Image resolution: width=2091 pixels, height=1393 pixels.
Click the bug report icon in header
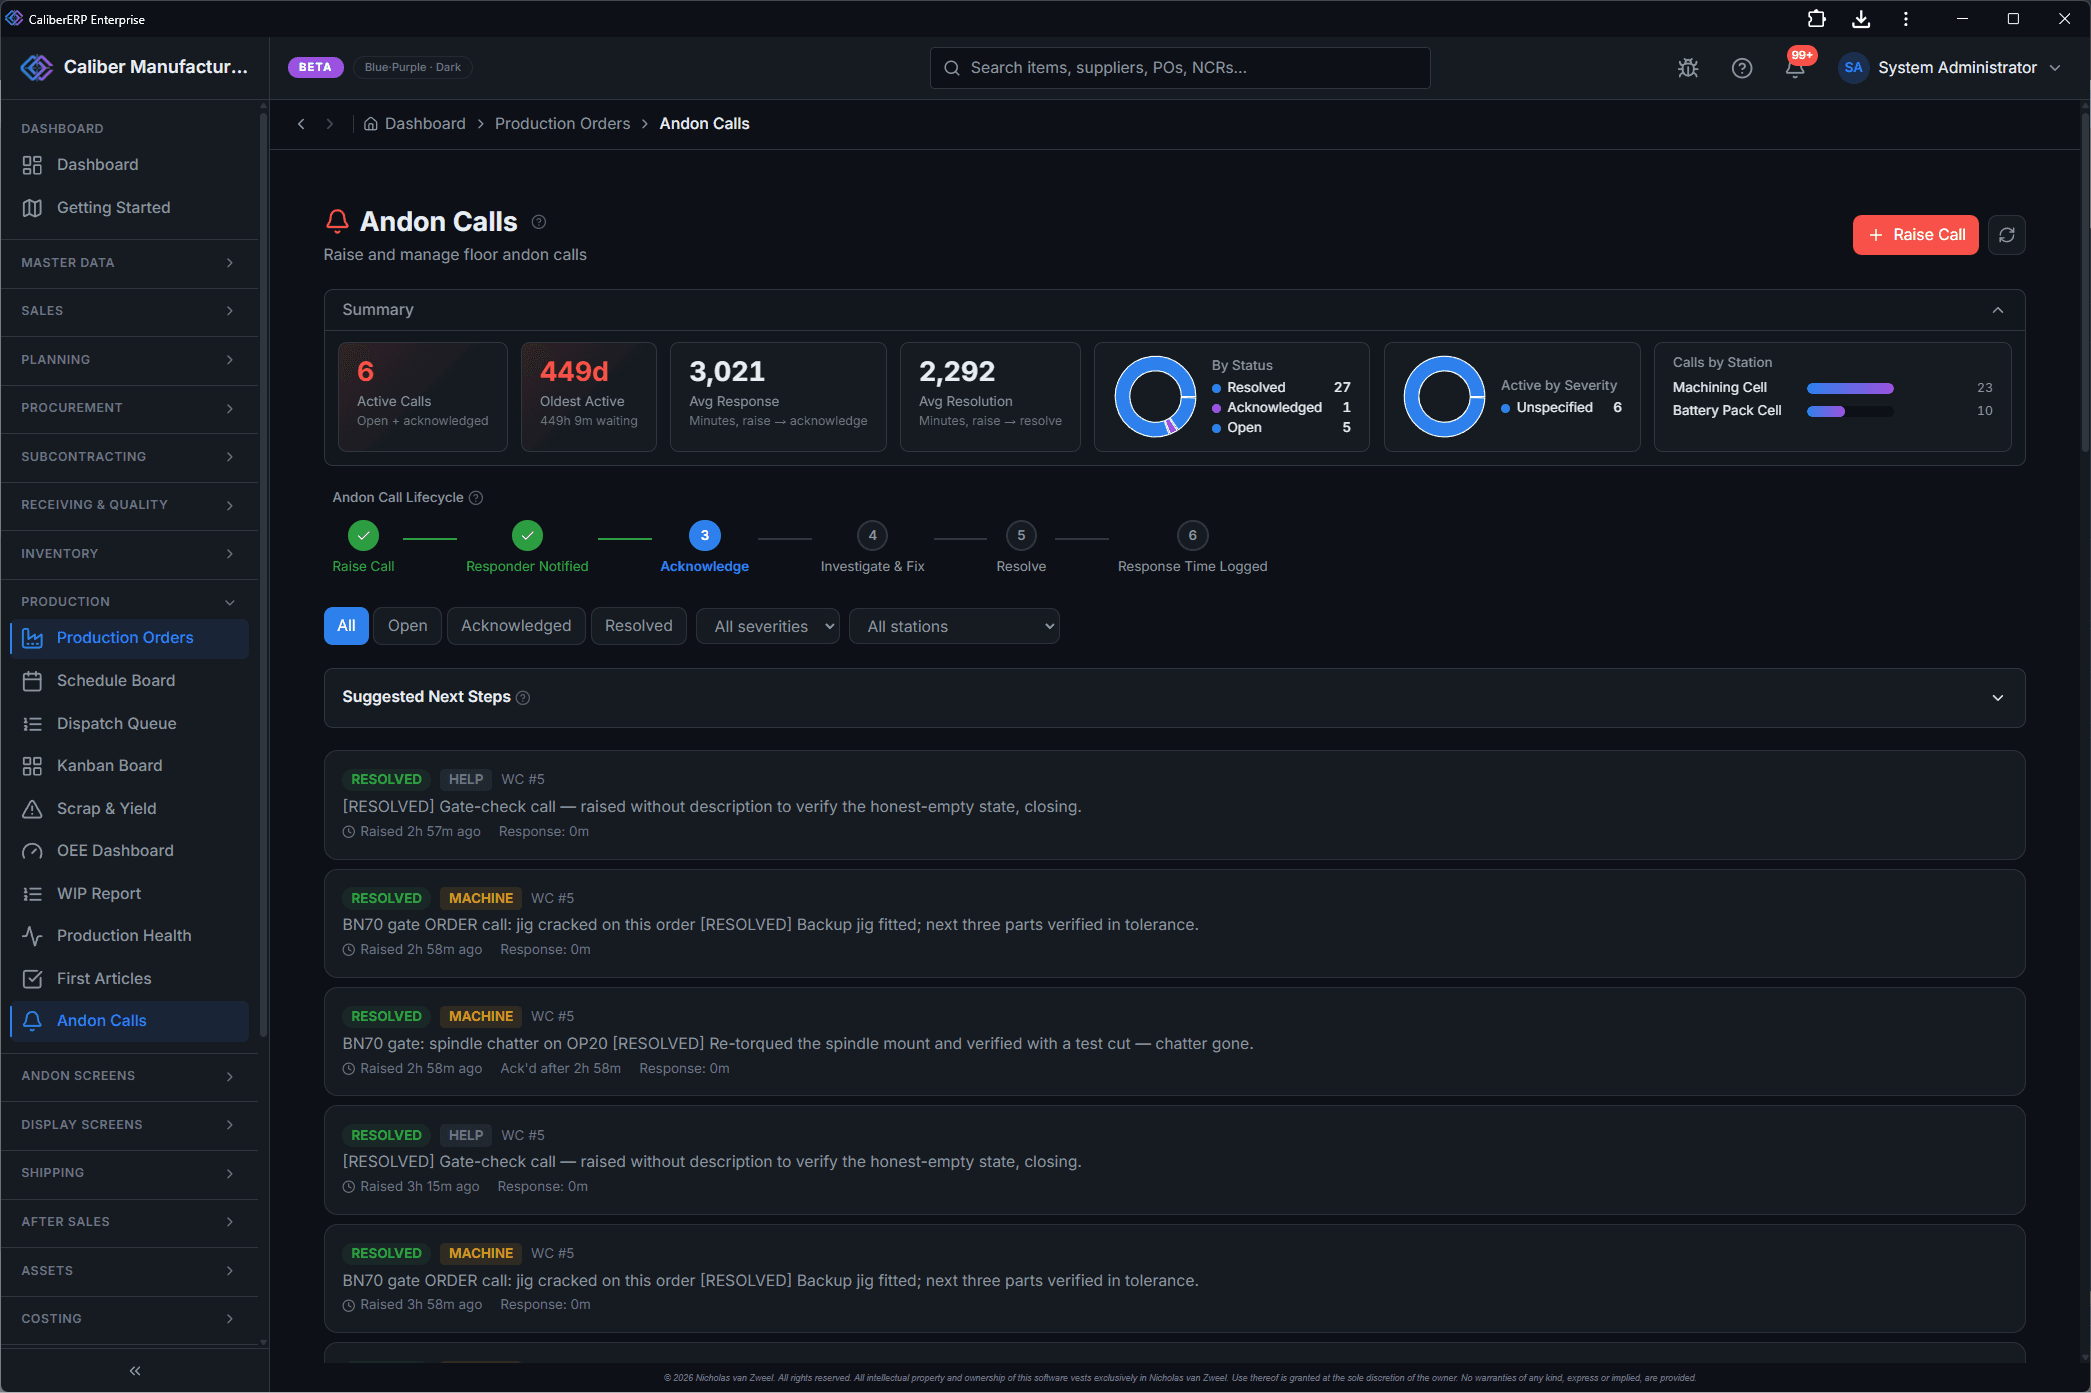(1688, 68)
